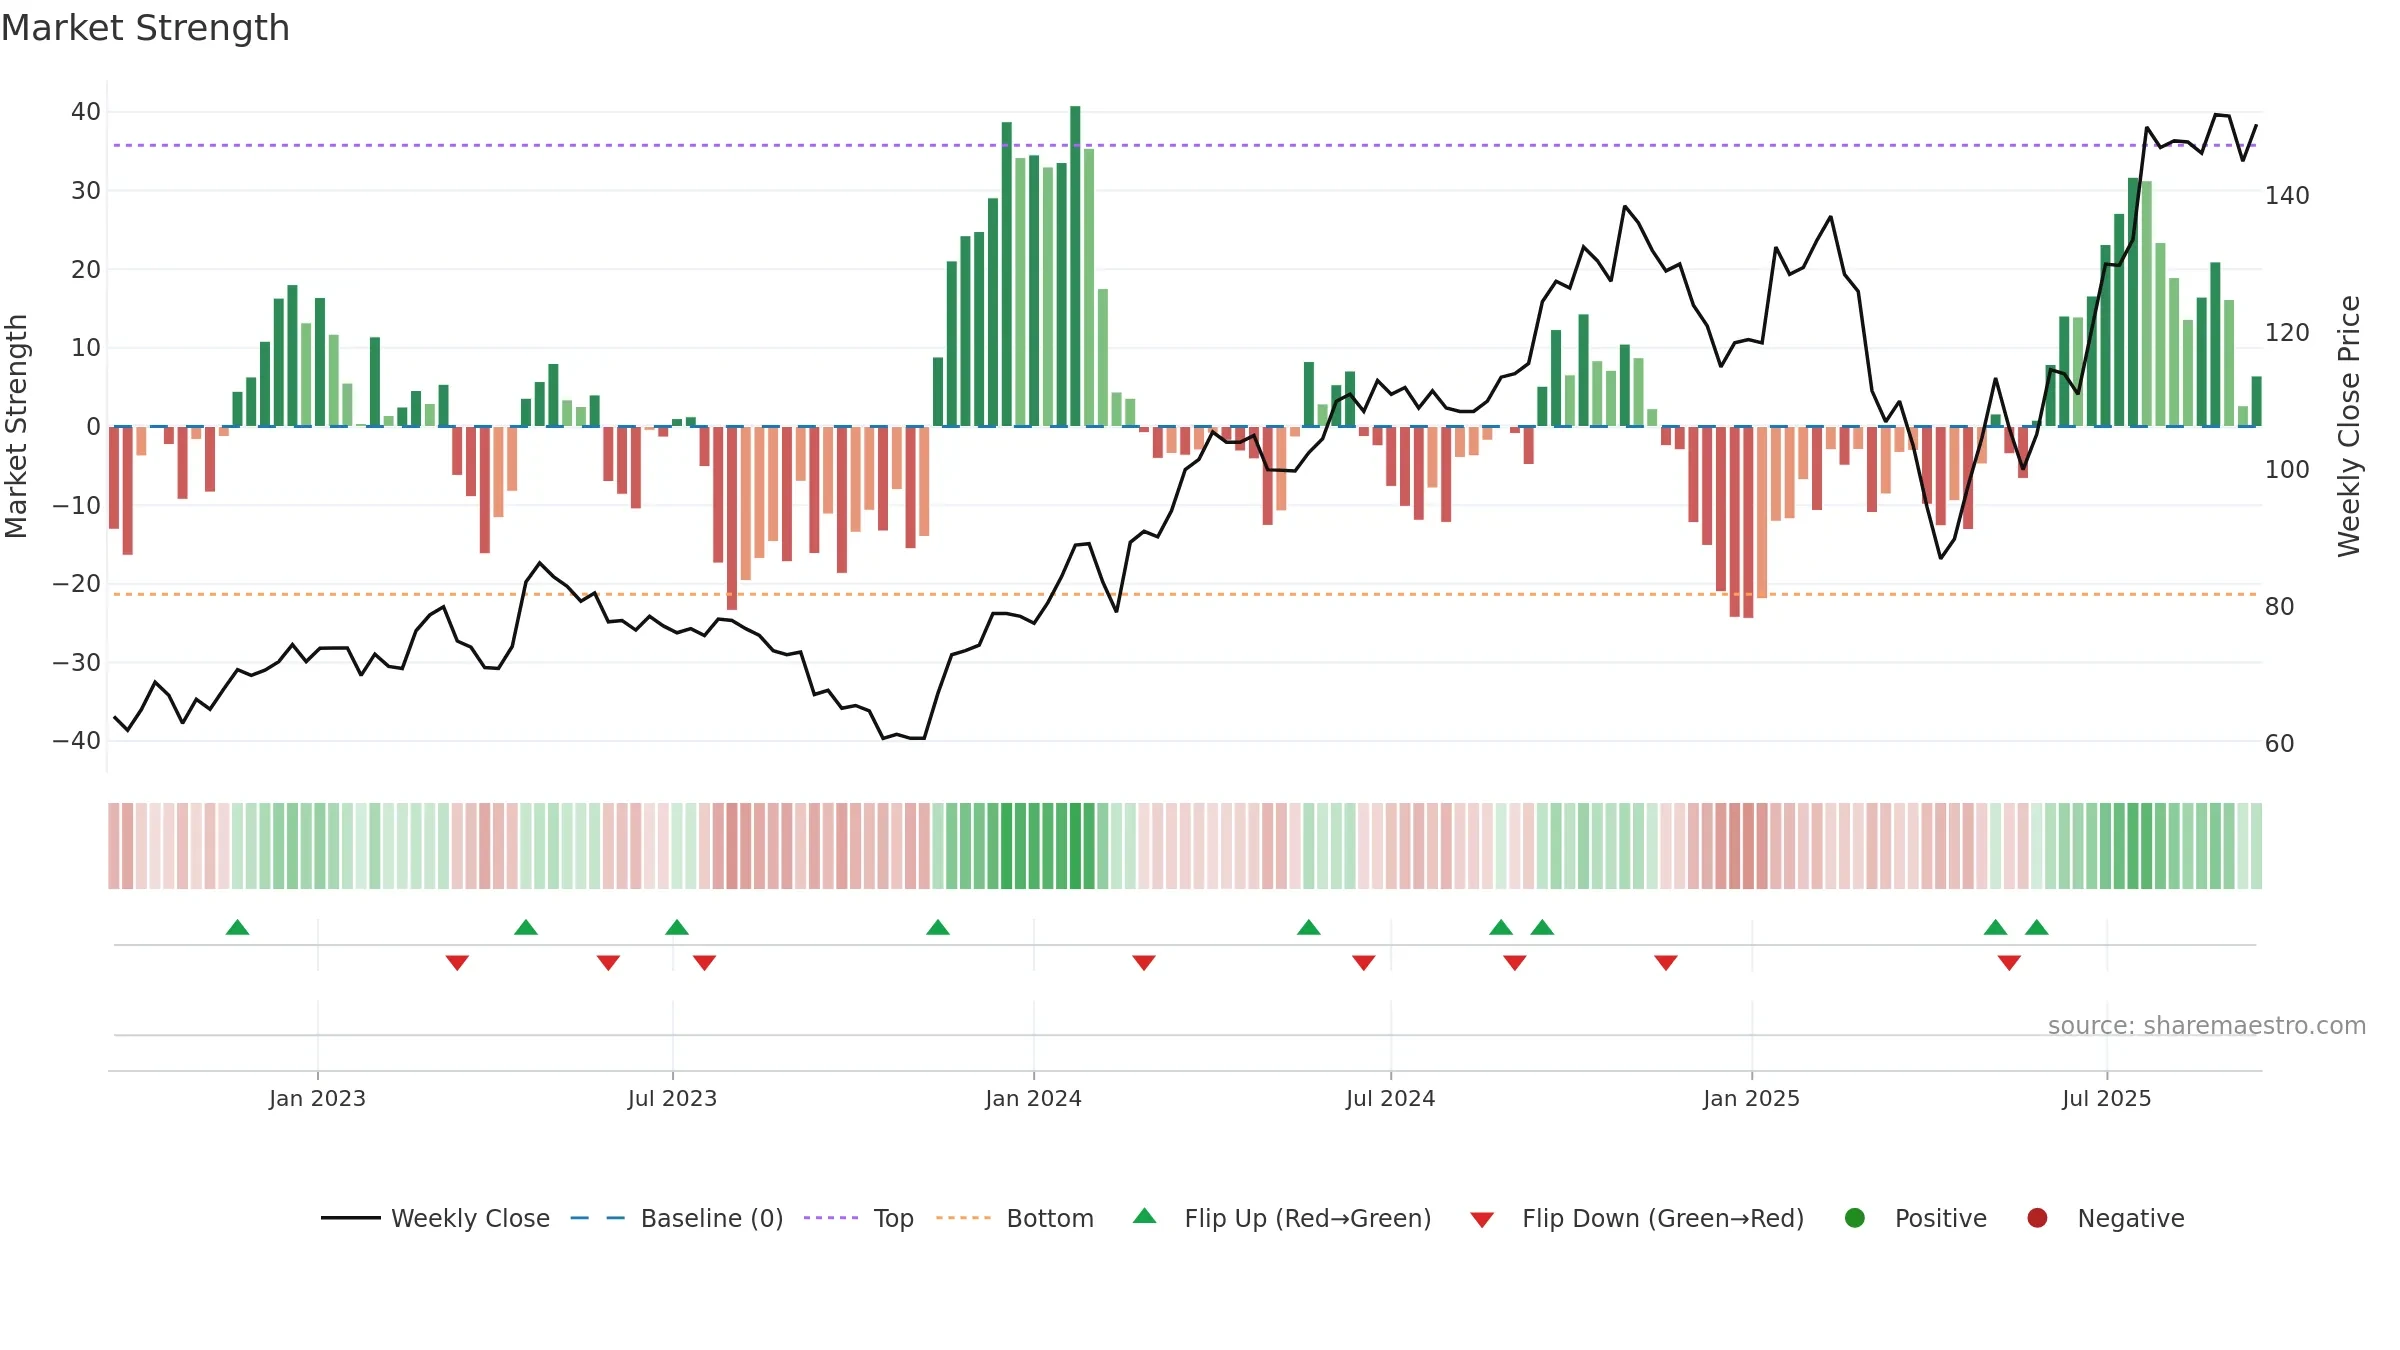Select the red flip-down triangle near February 2024
Viewport: 2400px width, 1350px height.
[x=1144, y=962]
